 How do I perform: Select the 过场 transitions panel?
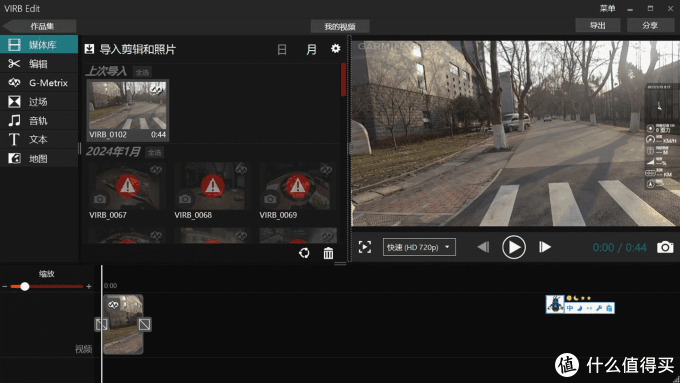coord(39,101)
